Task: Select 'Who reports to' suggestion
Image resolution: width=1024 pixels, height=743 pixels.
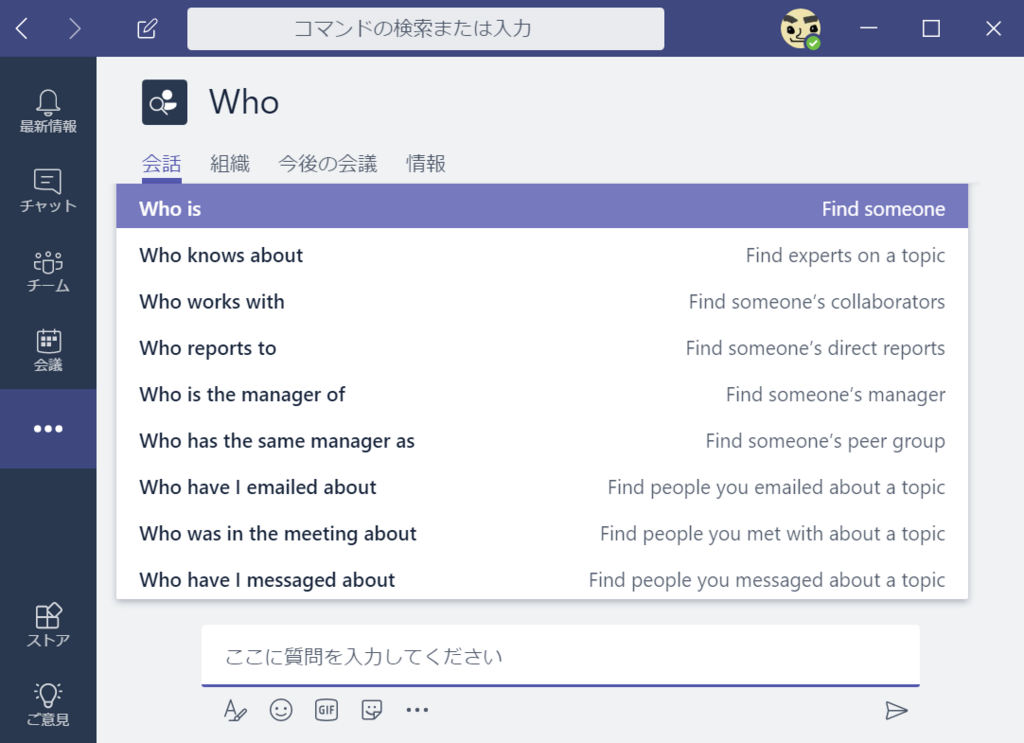Action: pos(542,347)
